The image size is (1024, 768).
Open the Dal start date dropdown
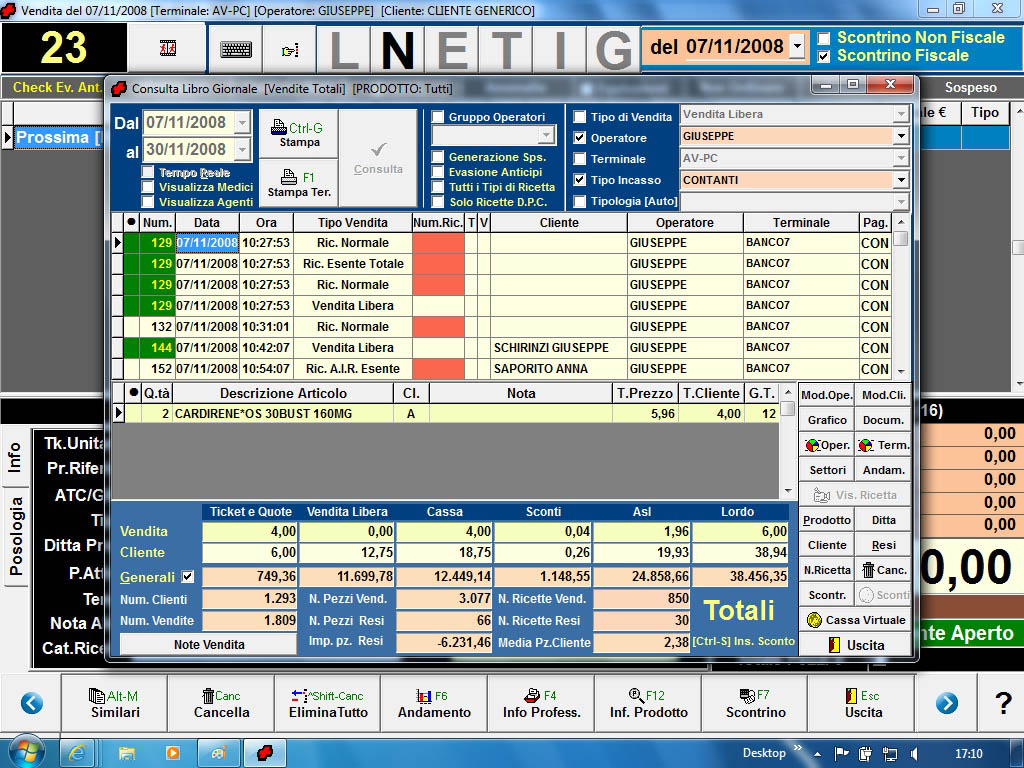(x=242, y=123)
